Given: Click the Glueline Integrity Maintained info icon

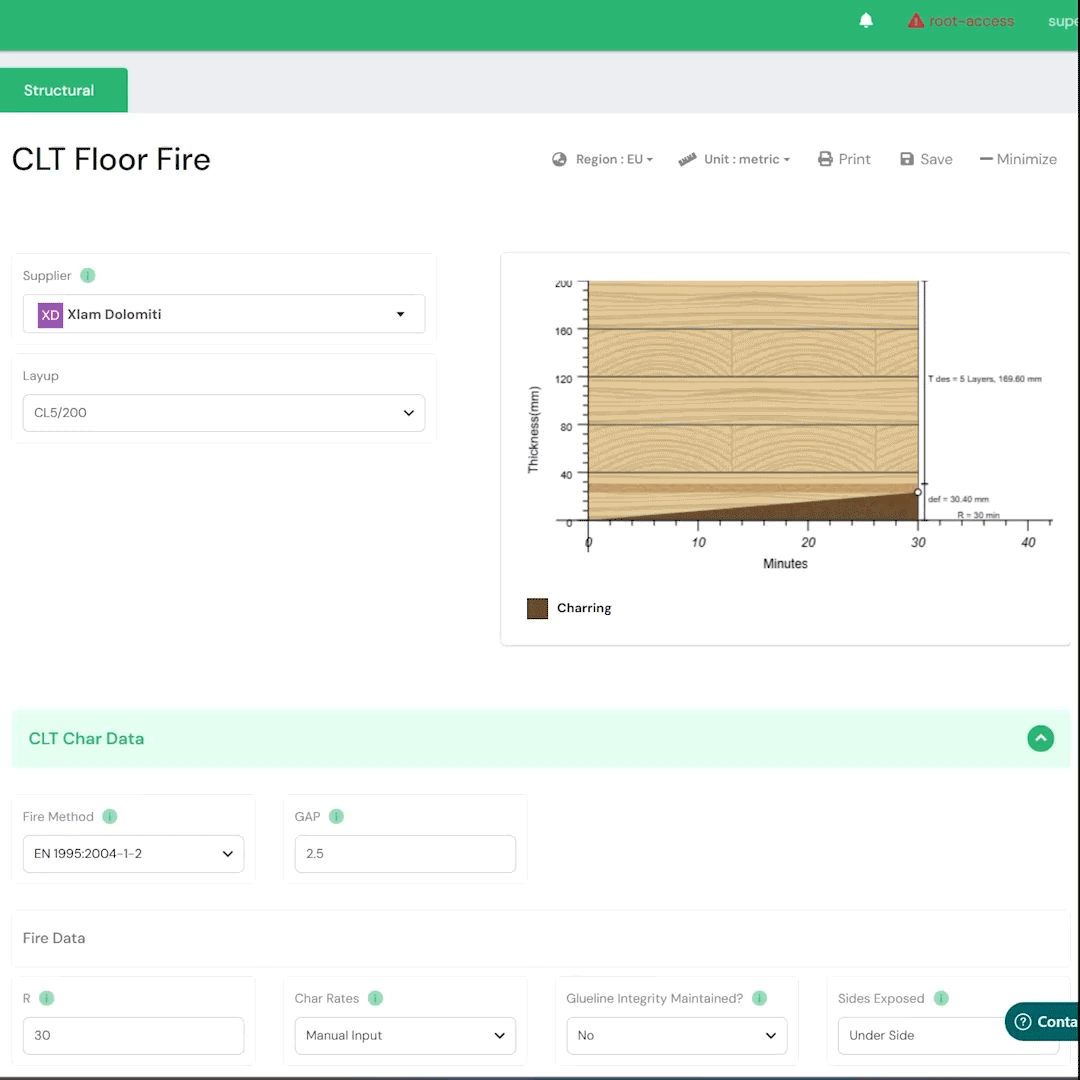Looking at the screenshot, I should (x=759, y=998).
